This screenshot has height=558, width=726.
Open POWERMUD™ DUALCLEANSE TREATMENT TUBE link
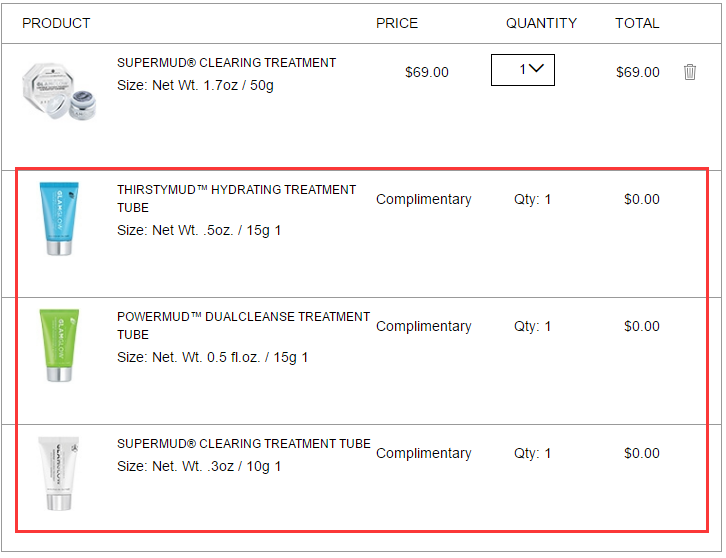tap(244, 326)
